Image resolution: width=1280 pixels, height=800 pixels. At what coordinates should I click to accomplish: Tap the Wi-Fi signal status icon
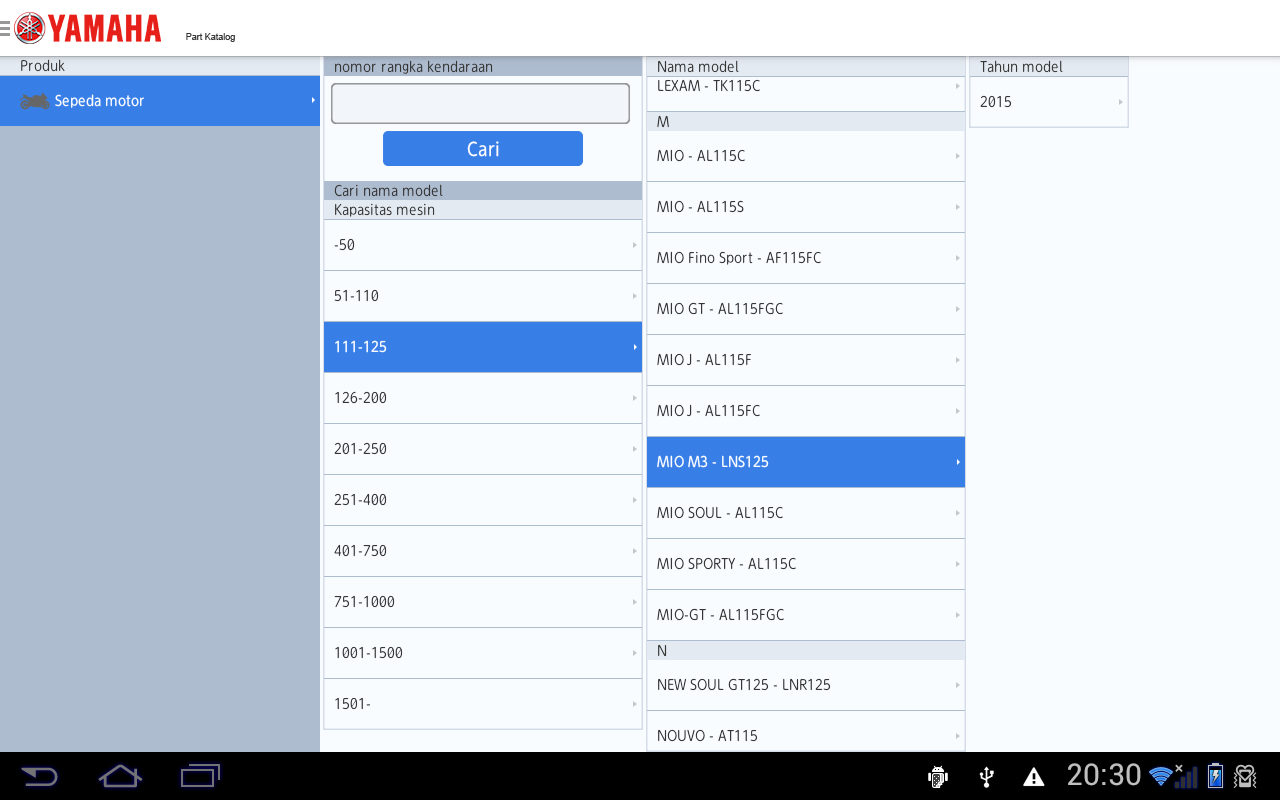pyautogui.click(x=1161, y=776)
